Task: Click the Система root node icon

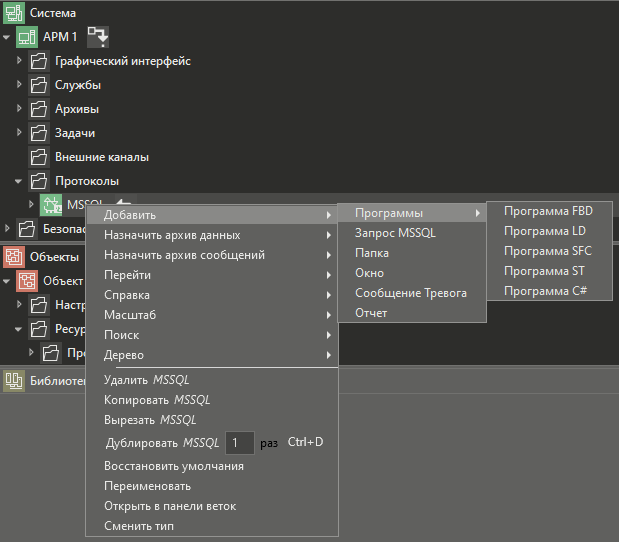Action: [x=14, y=13]
